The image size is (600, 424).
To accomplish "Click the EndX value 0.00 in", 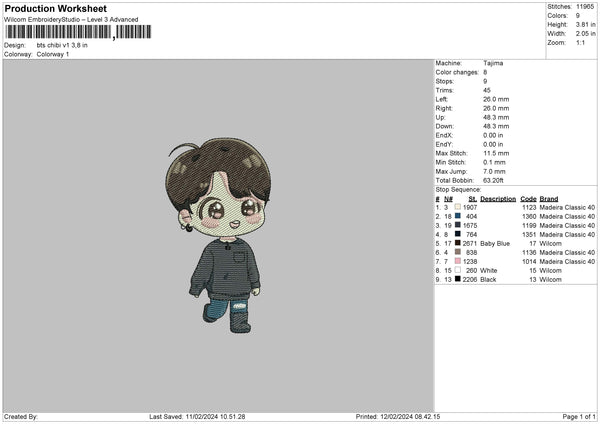I will [493, 135].
